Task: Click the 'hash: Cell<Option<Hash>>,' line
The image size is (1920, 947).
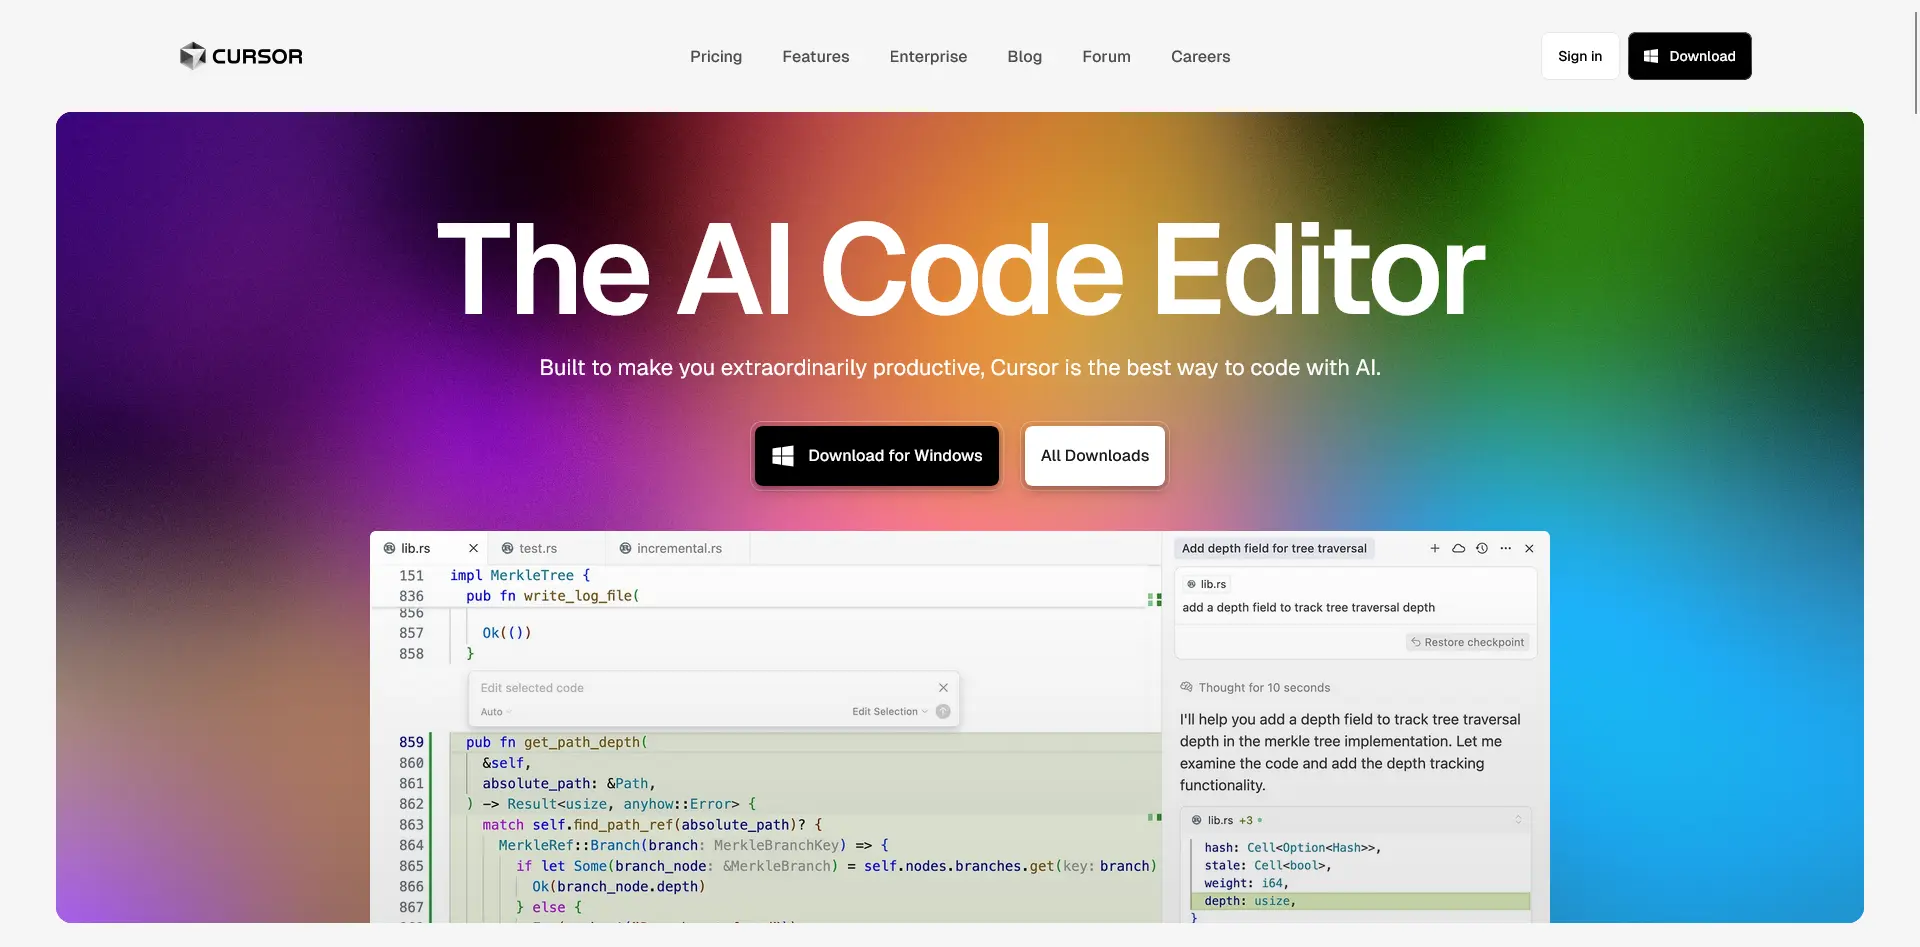Action: tap(1292, 848)
